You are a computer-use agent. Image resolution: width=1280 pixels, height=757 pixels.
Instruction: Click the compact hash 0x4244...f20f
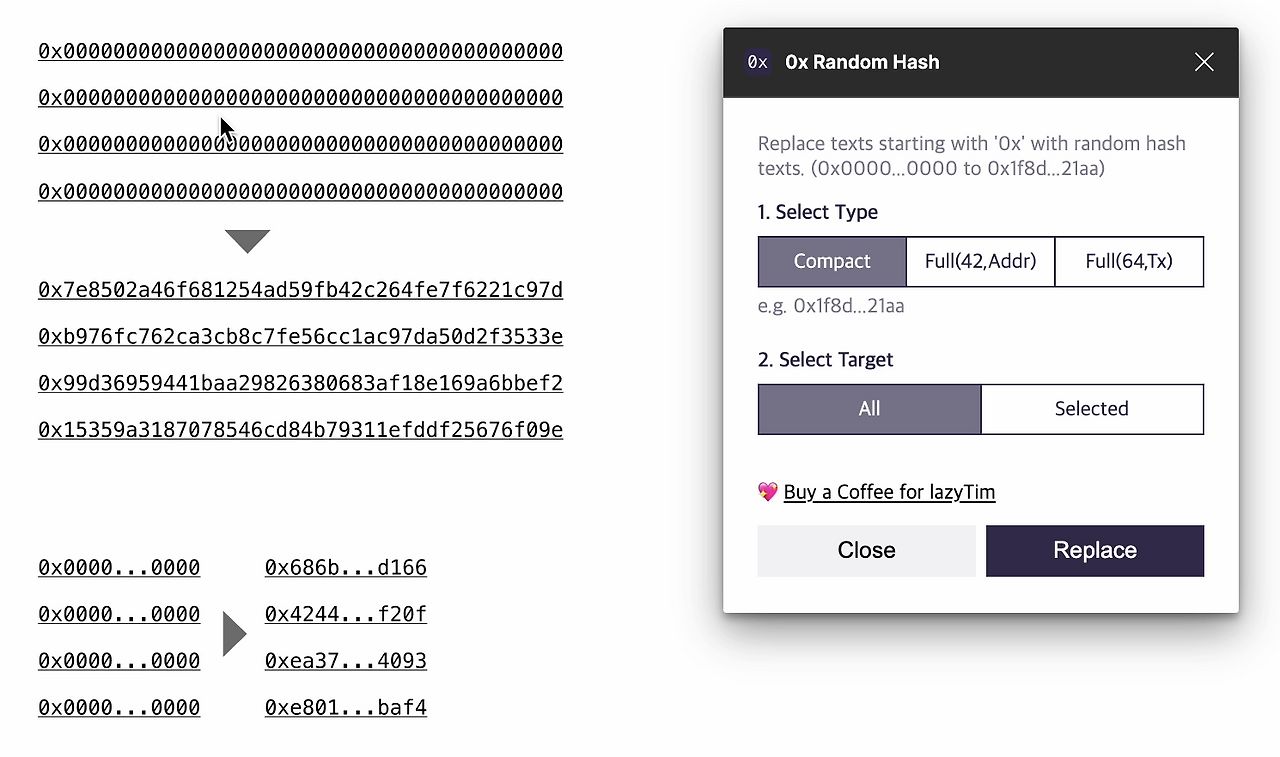pyautogui.click(x=345, y=614)
